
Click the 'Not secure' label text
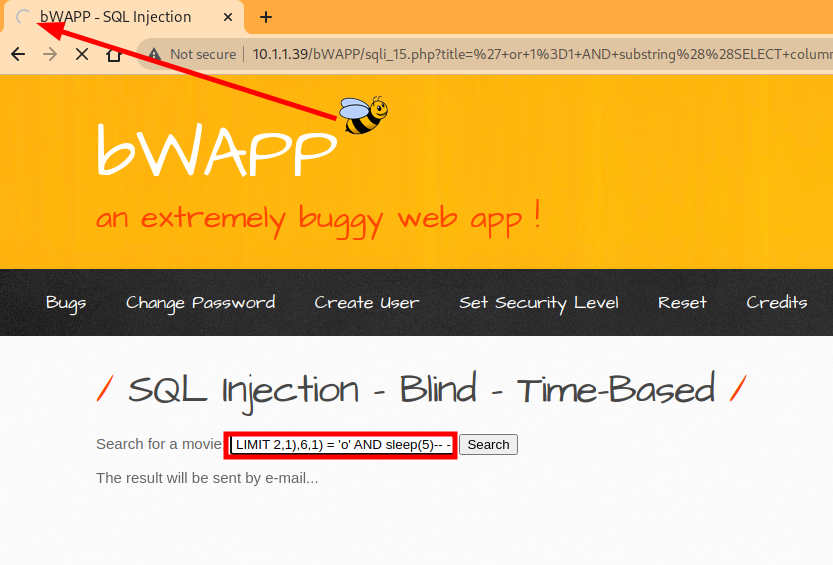pyautogui.click(x=203, y=54)
